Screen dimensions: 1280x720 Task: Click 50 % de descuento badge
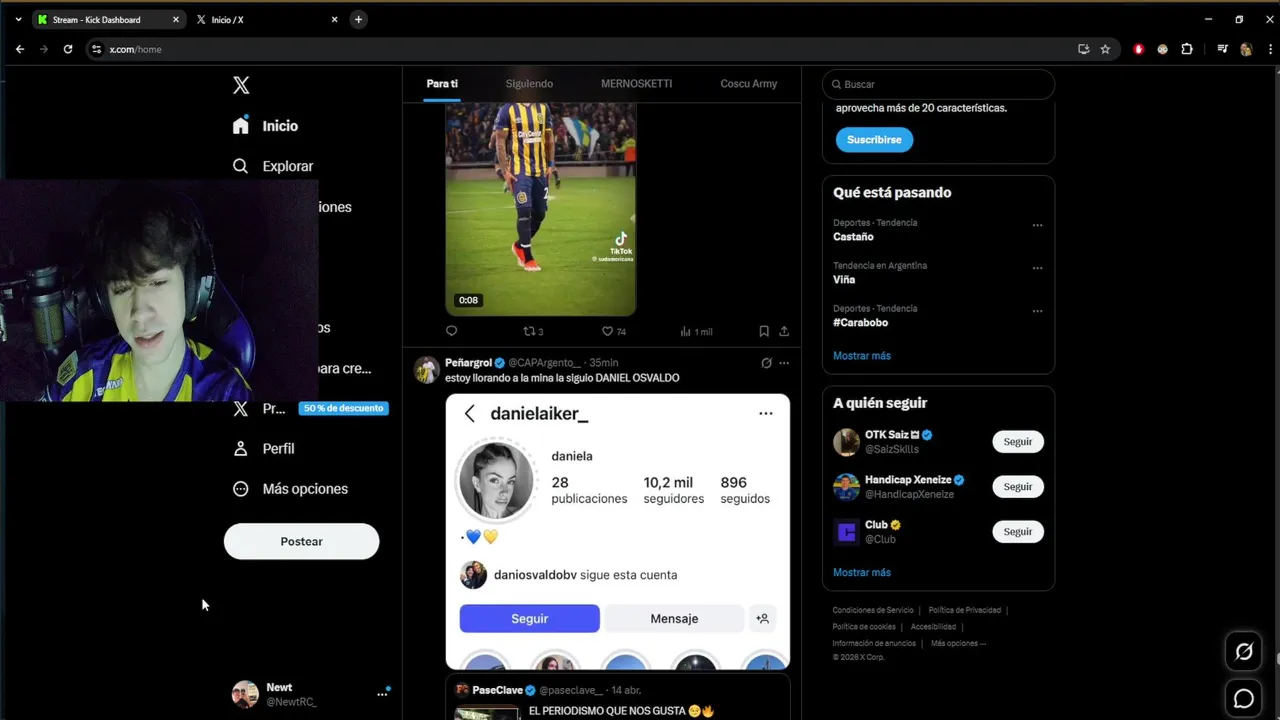click(343, 408)
